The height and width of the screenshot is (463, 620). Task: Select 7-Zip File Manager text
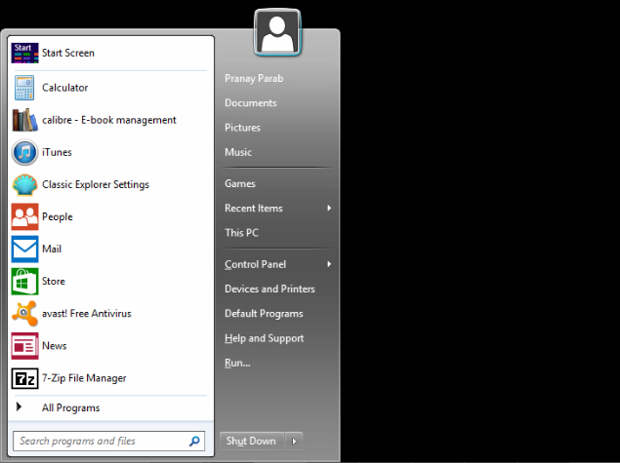84,378
